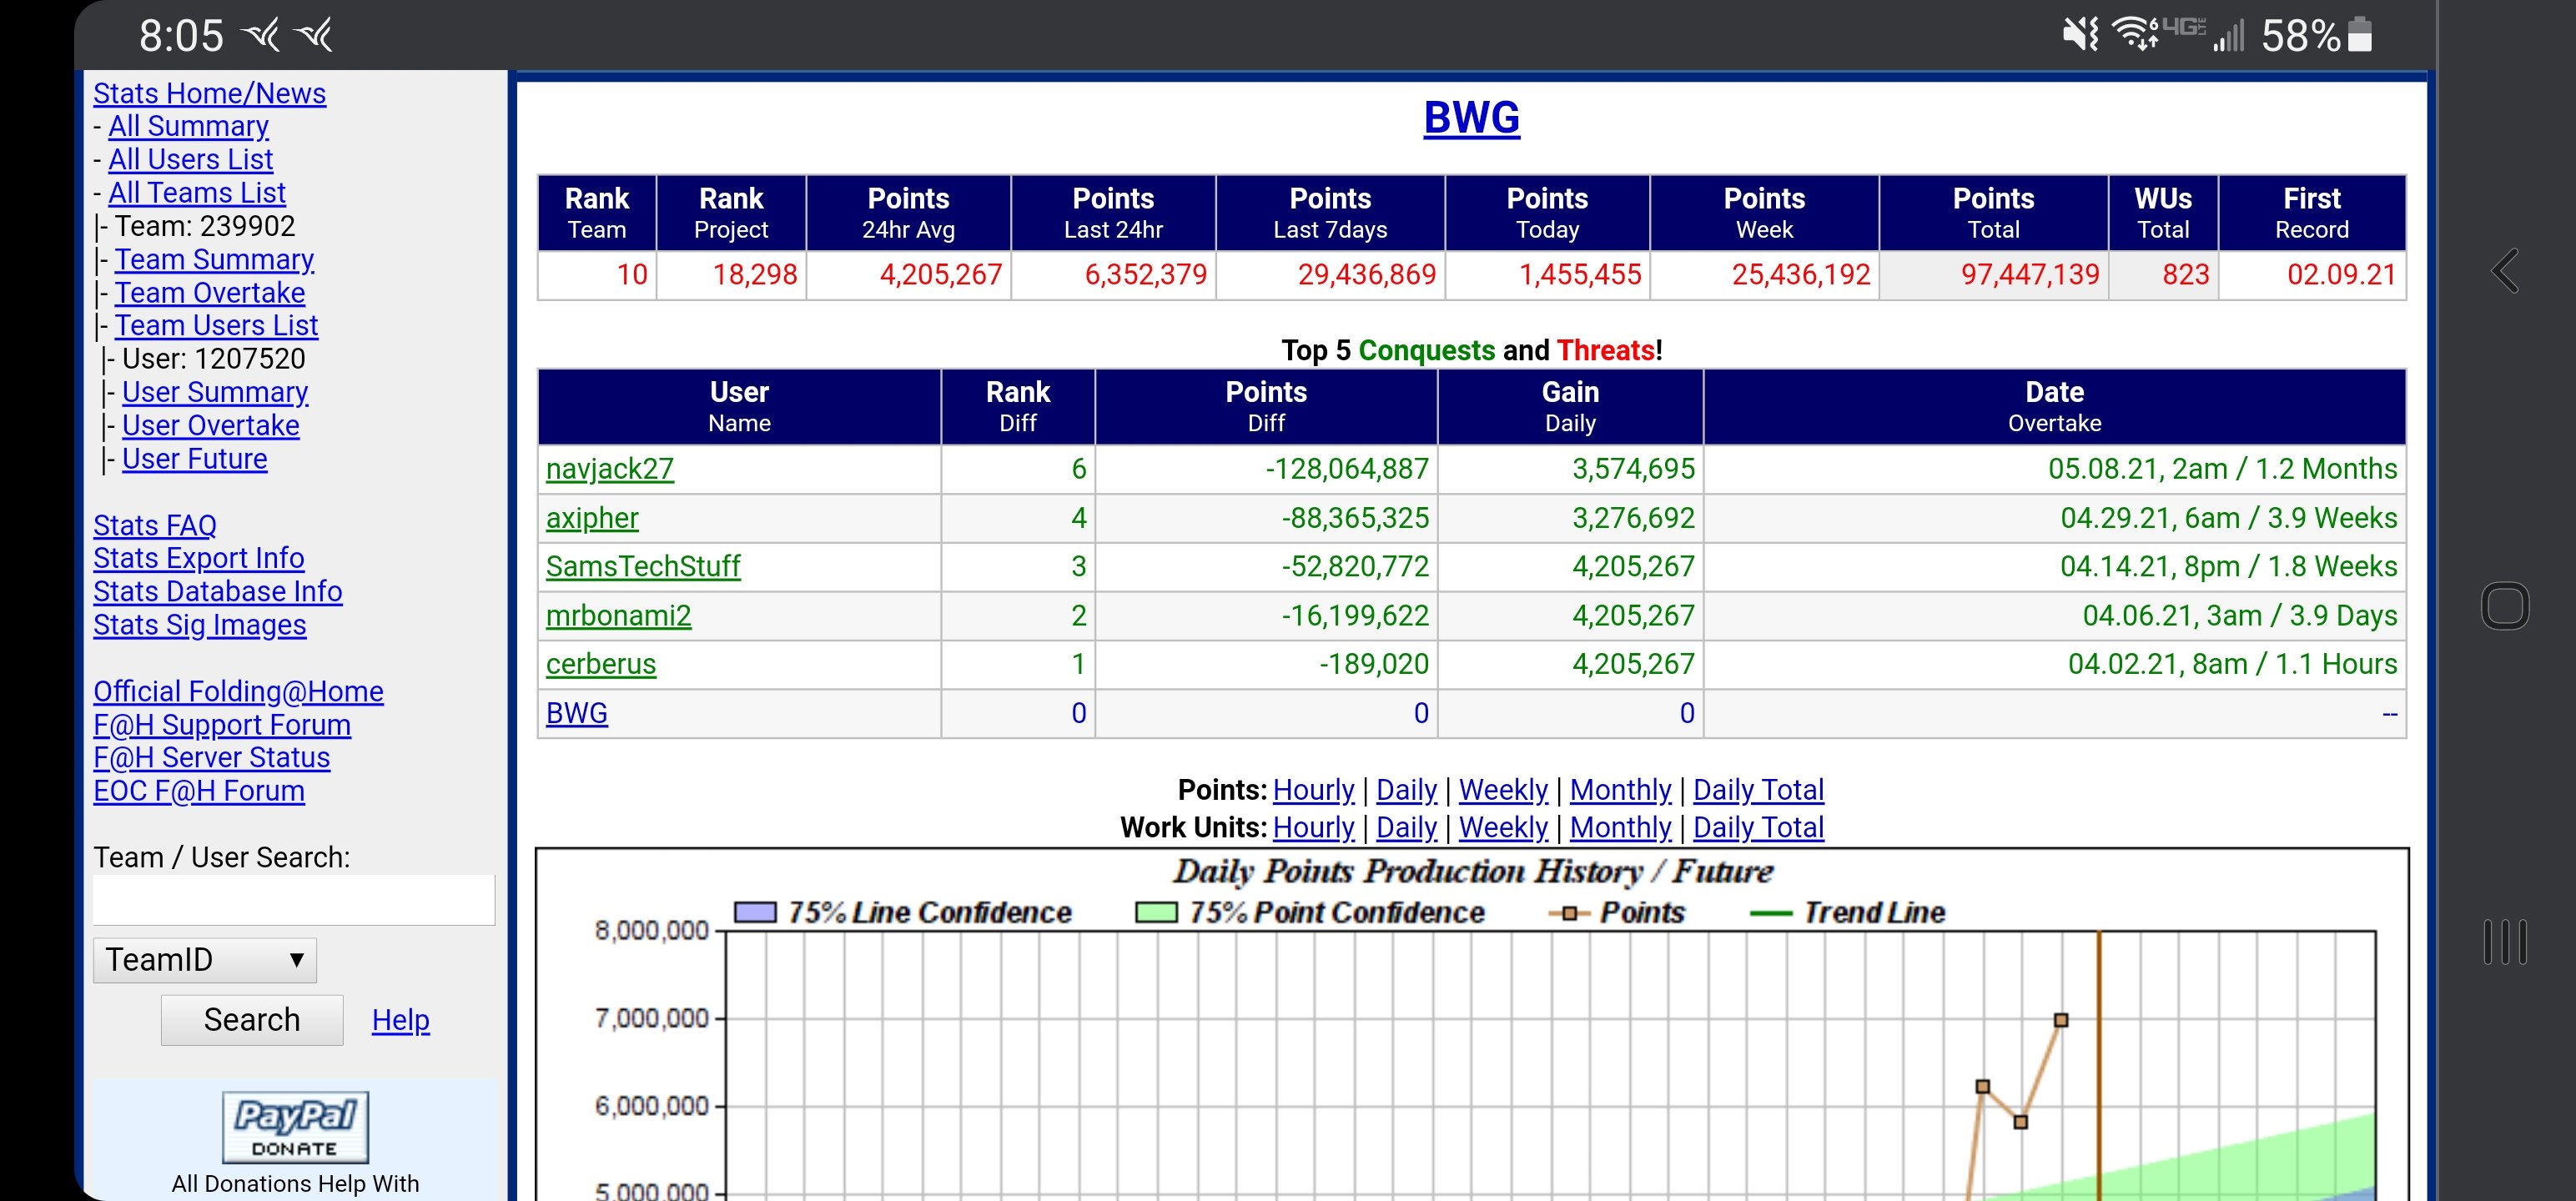Click the Search button
Image resolution: width=2576 pixels, height=1201 pixels.
pyautogui.click(x=252, y=1020)
